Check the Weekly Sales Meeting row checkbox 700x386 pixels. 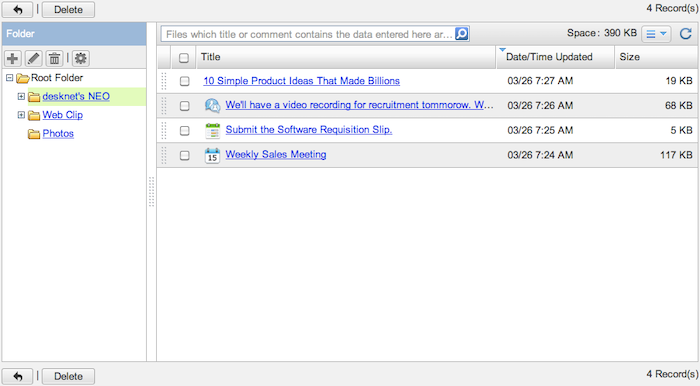point(184,155)
